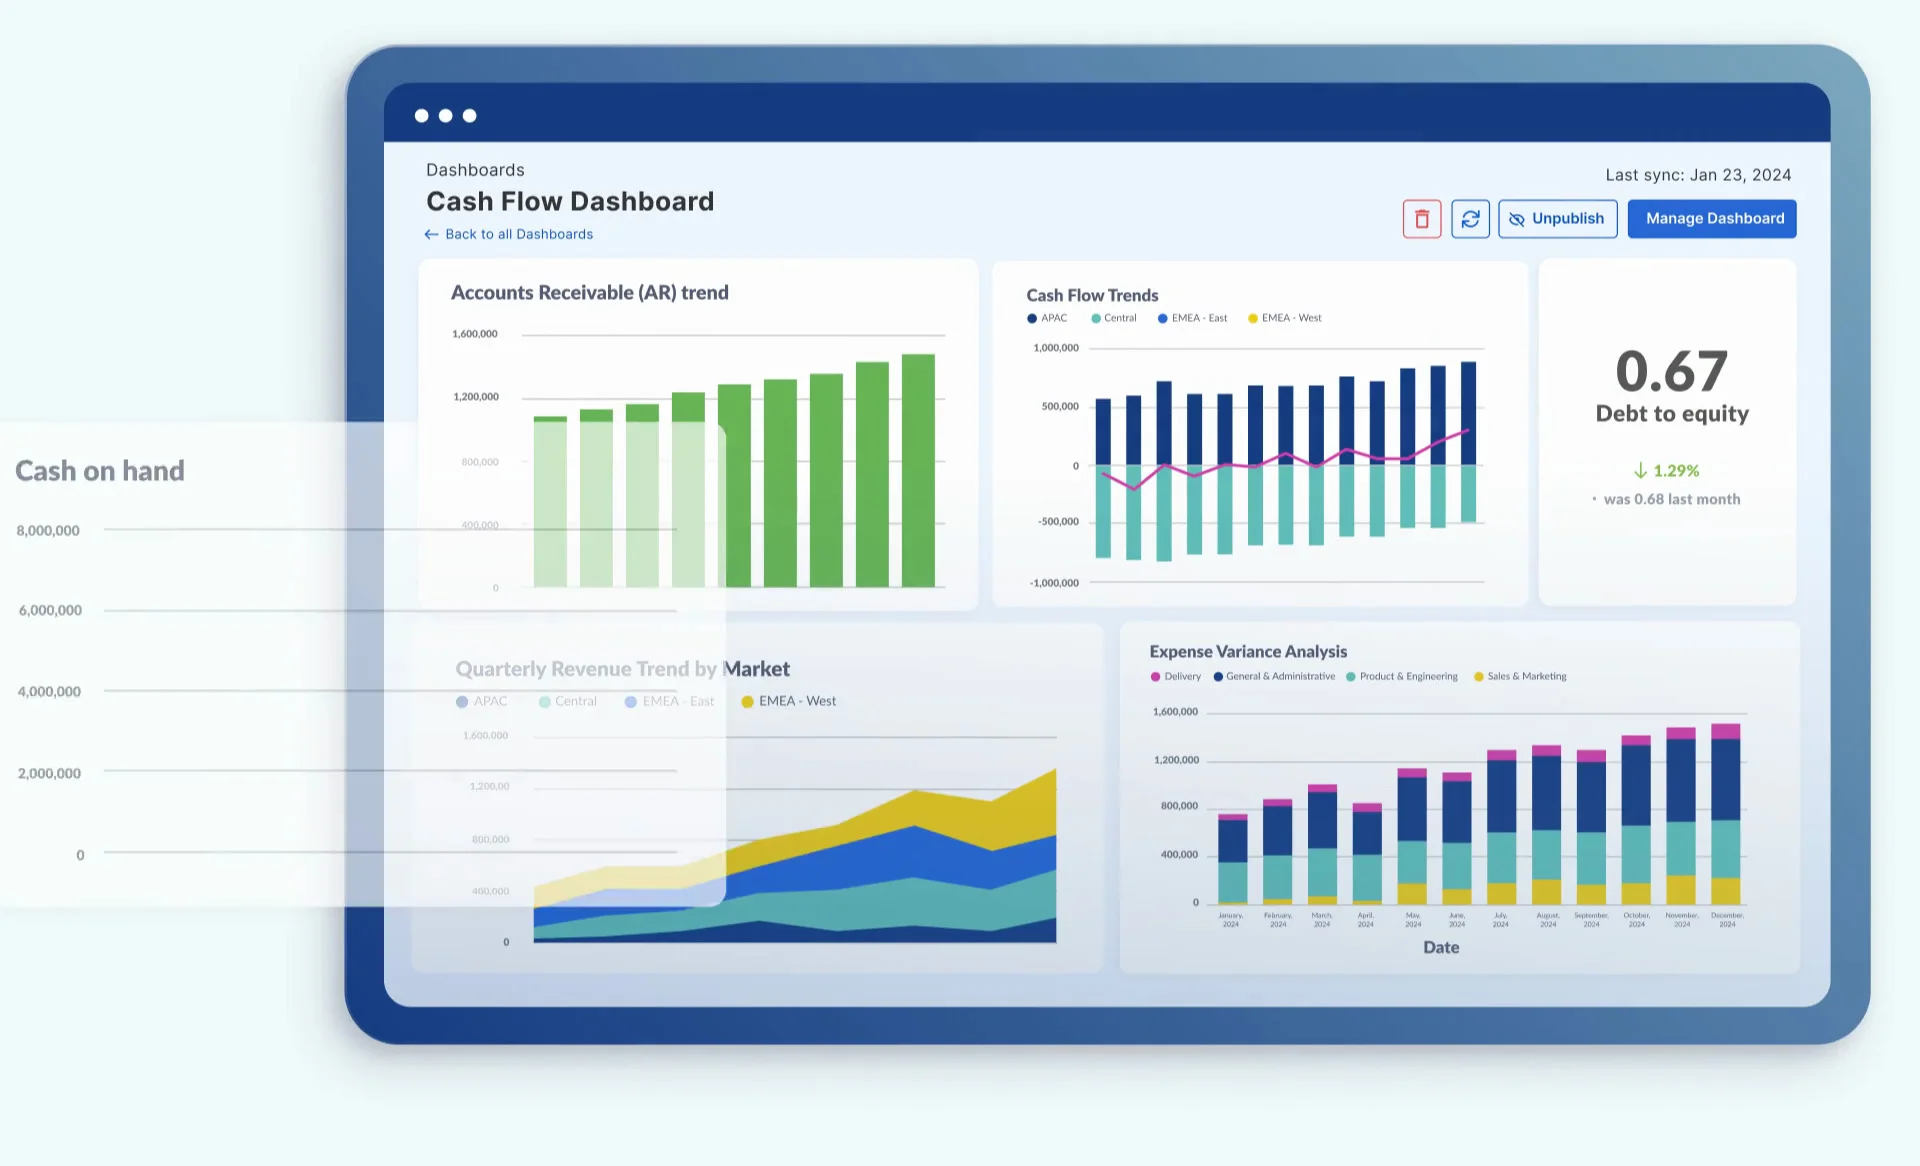1920x1166 pixels.
Task: Click the Unpublish button
Action: click(1557, 219)
